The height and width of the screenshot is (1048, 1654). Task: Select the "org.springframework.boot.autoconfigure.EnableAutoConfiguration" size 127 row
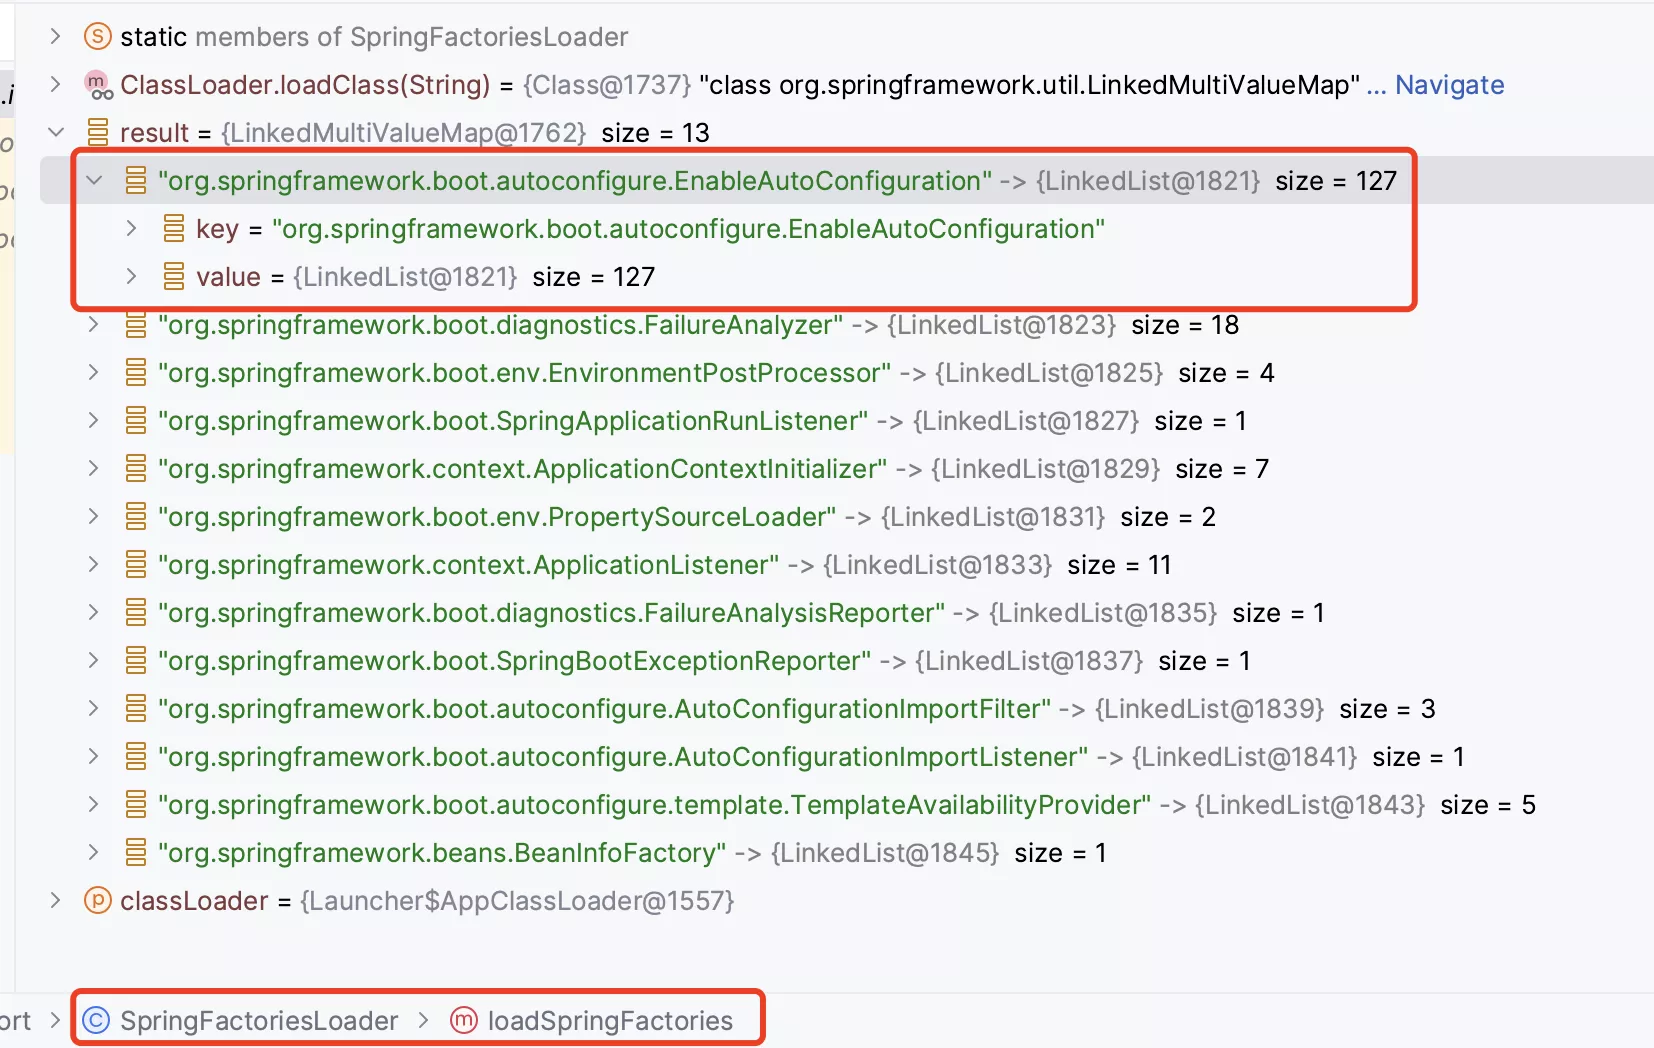tap(777, 181)
